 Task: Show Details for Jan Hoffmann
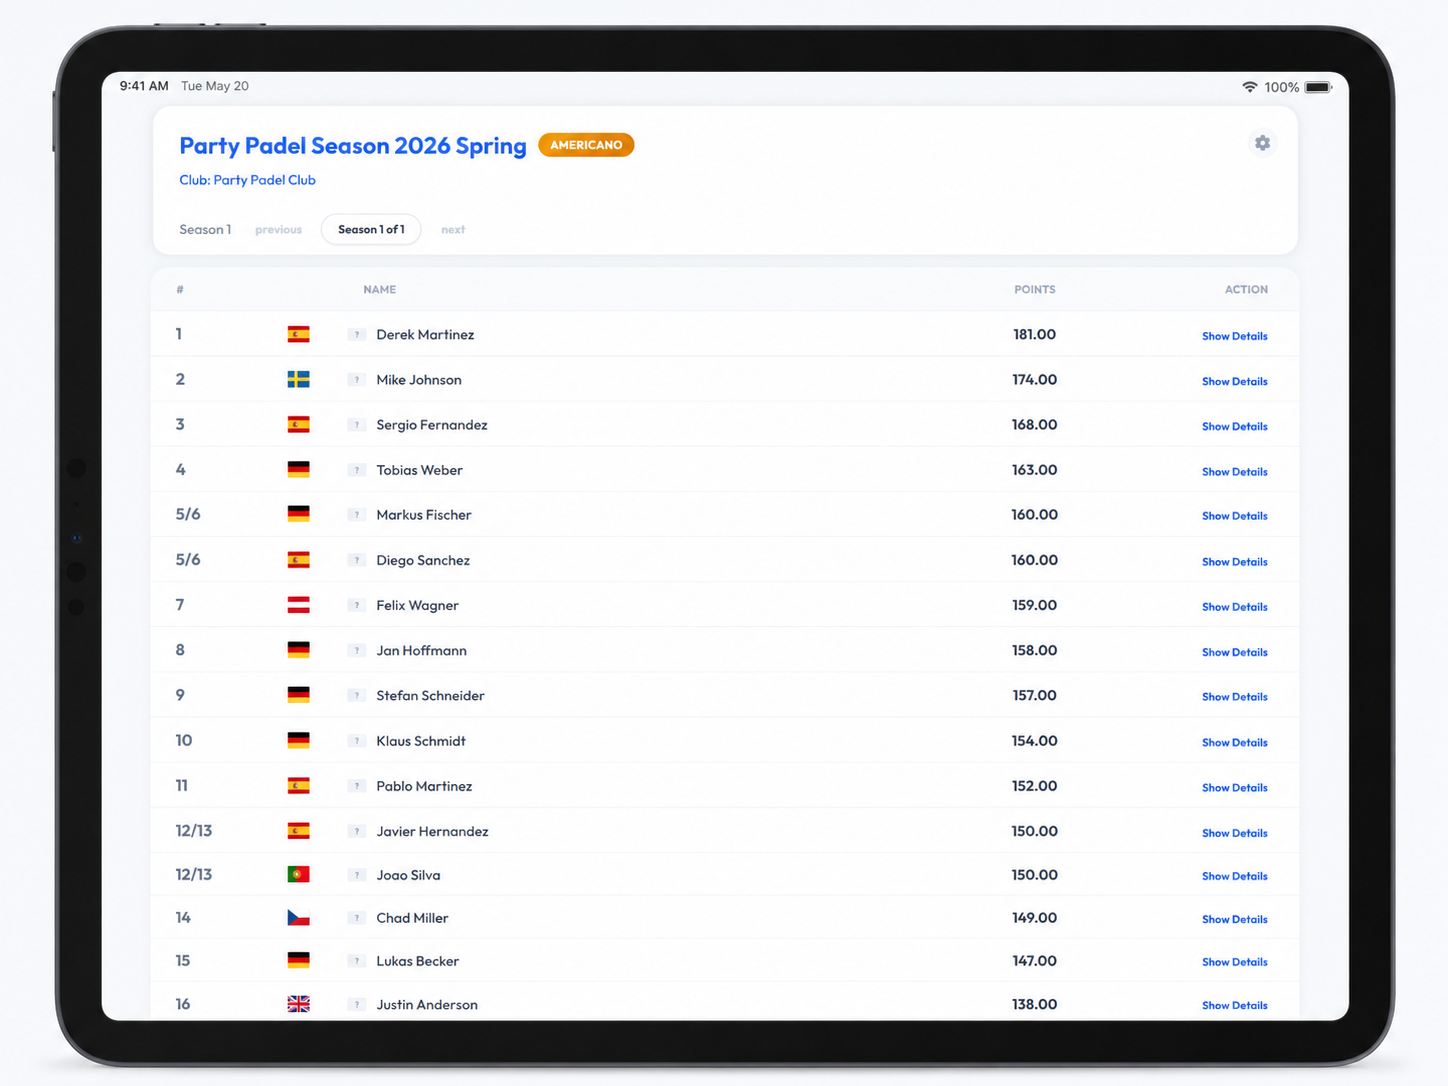[x=1234, y=652]
